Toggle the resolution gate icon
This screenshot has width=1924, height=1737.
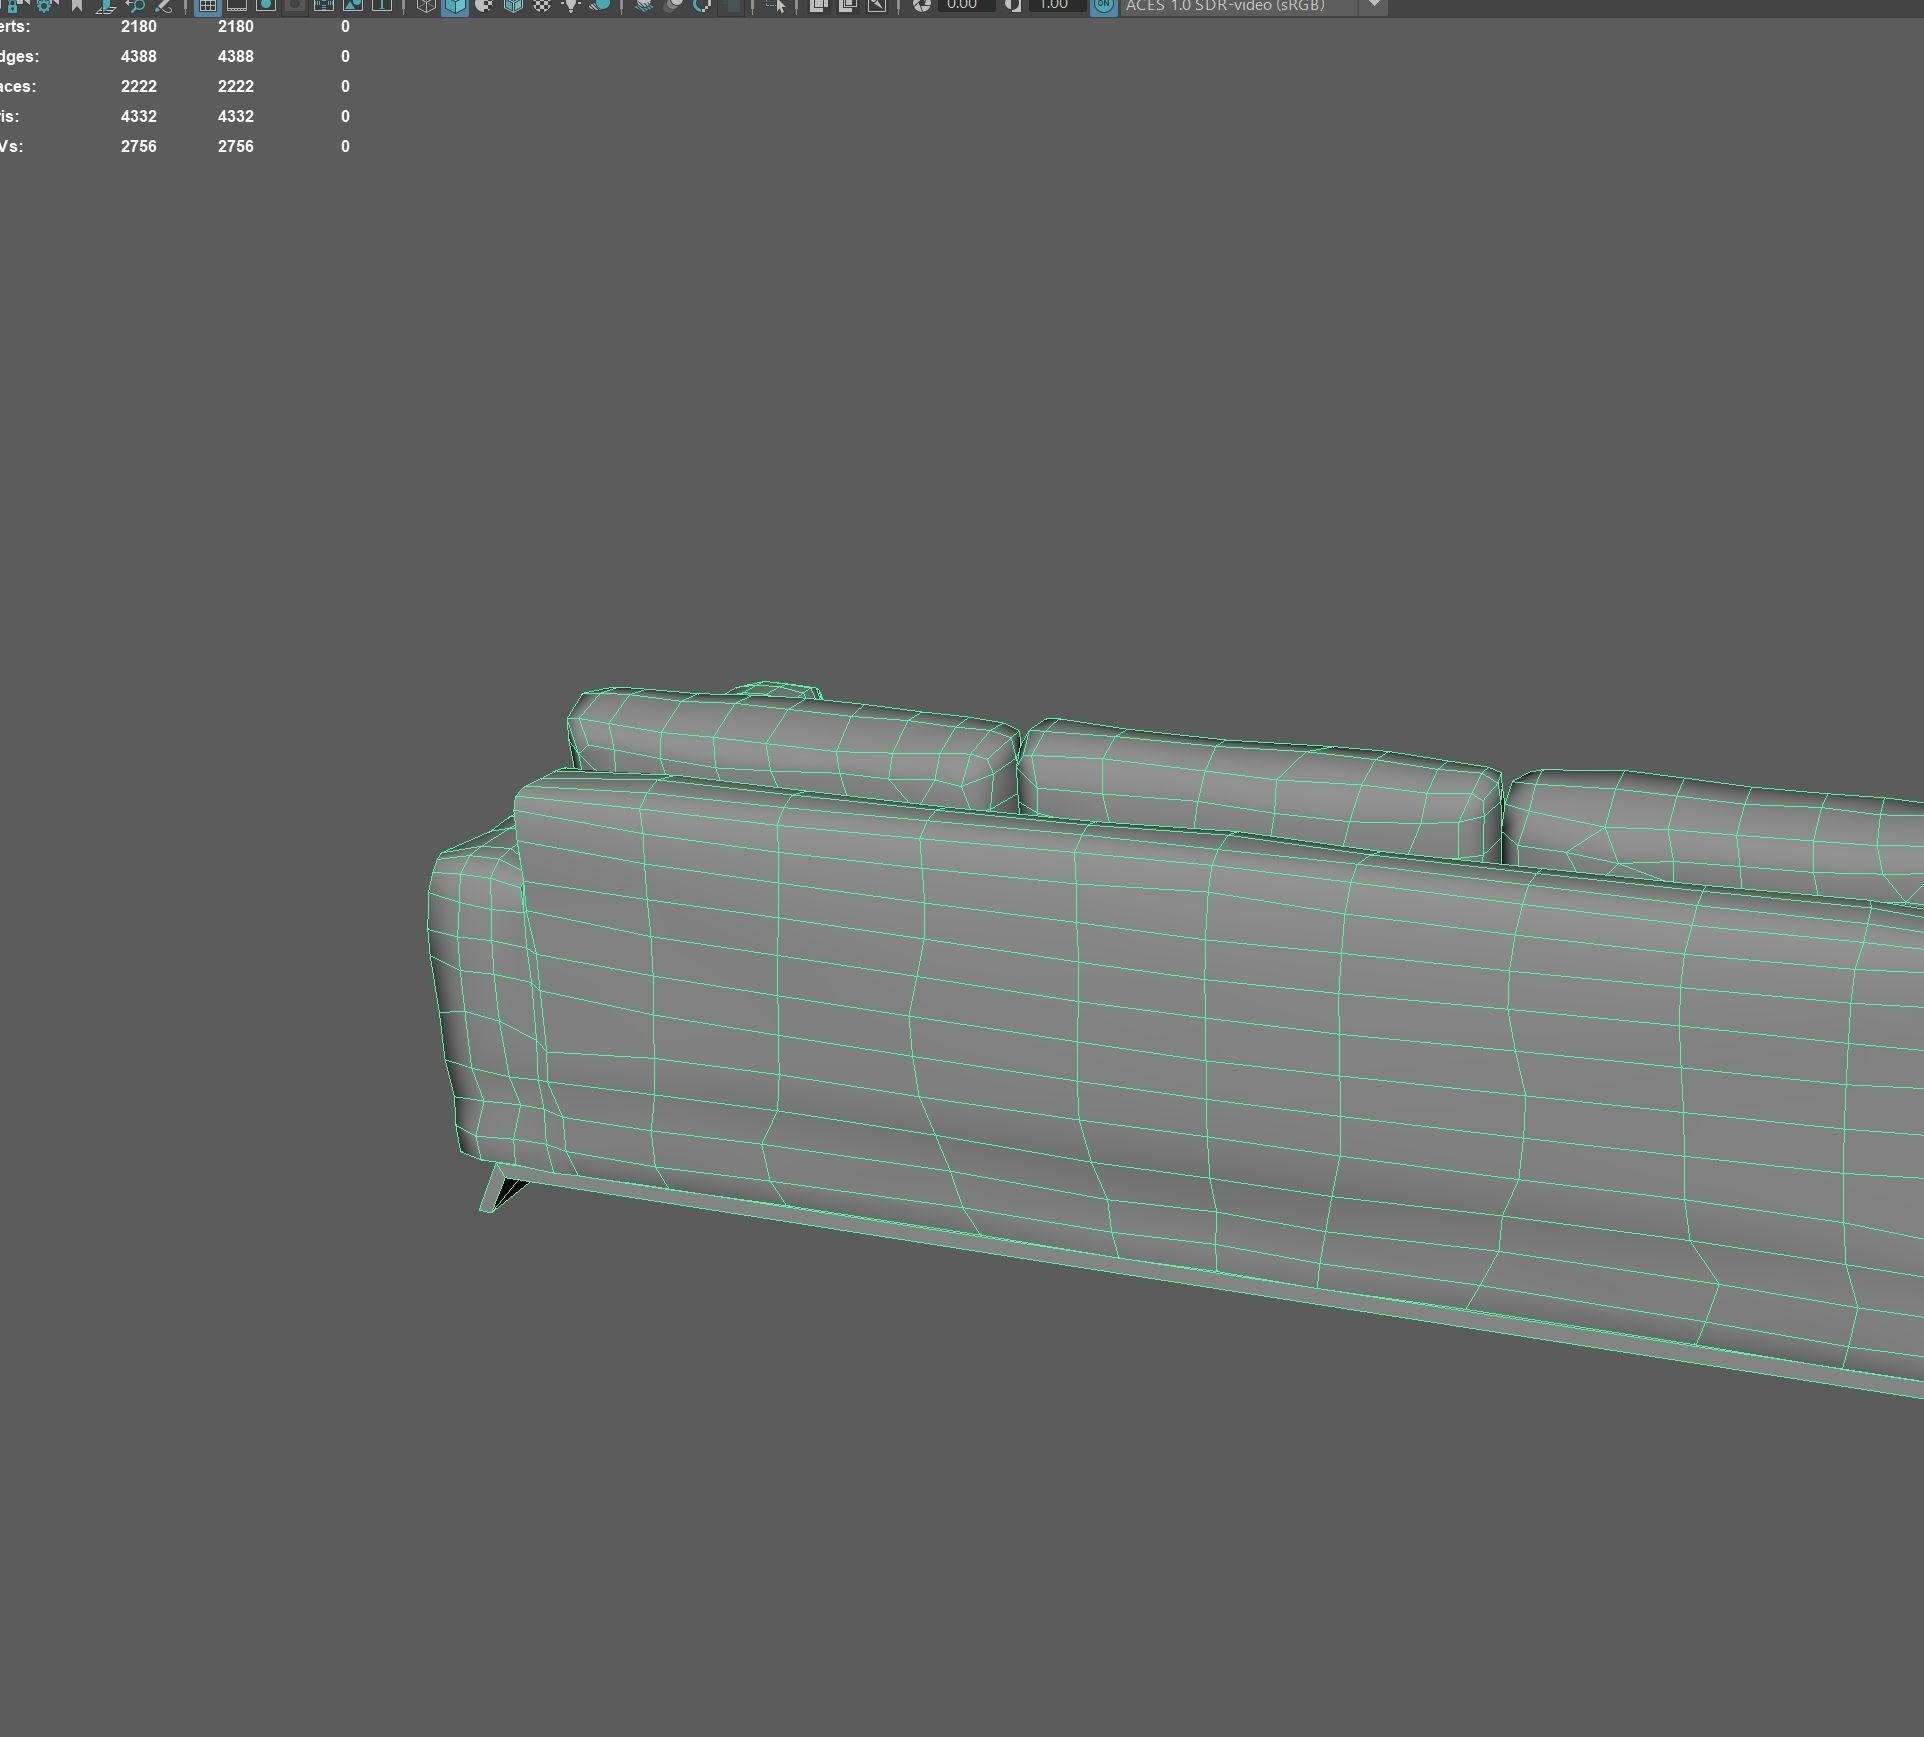pyautogui.click(x=266, y=5)
